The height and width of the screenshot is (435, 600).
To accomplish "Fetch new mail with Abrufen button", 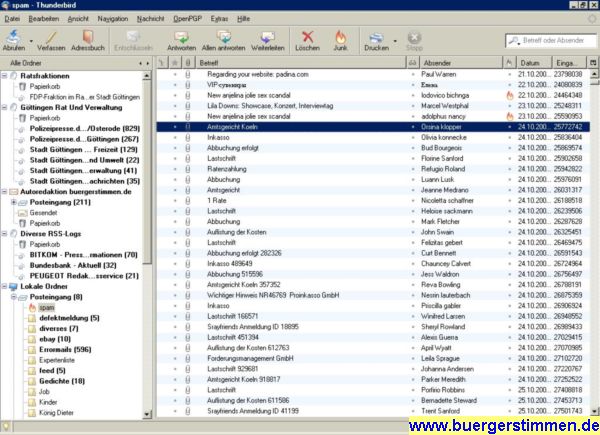I will (13, 40).
